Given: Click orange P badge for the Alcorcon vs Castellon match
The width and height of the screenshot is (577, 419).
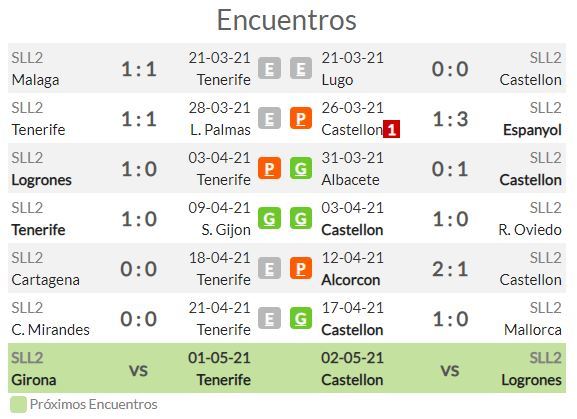Looking at the screenshot, I should tap(301, 269).
